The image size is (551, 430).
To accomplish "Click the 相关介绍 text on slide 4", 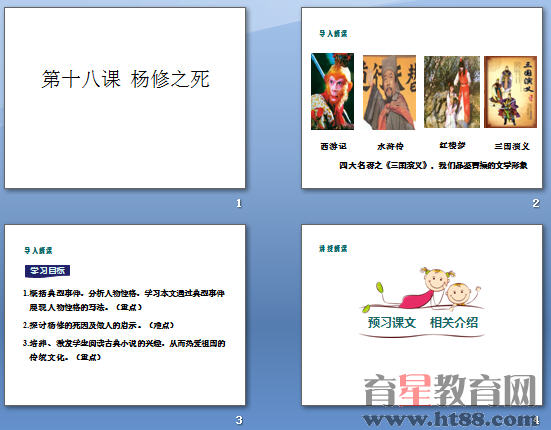I will click(454, 322).
